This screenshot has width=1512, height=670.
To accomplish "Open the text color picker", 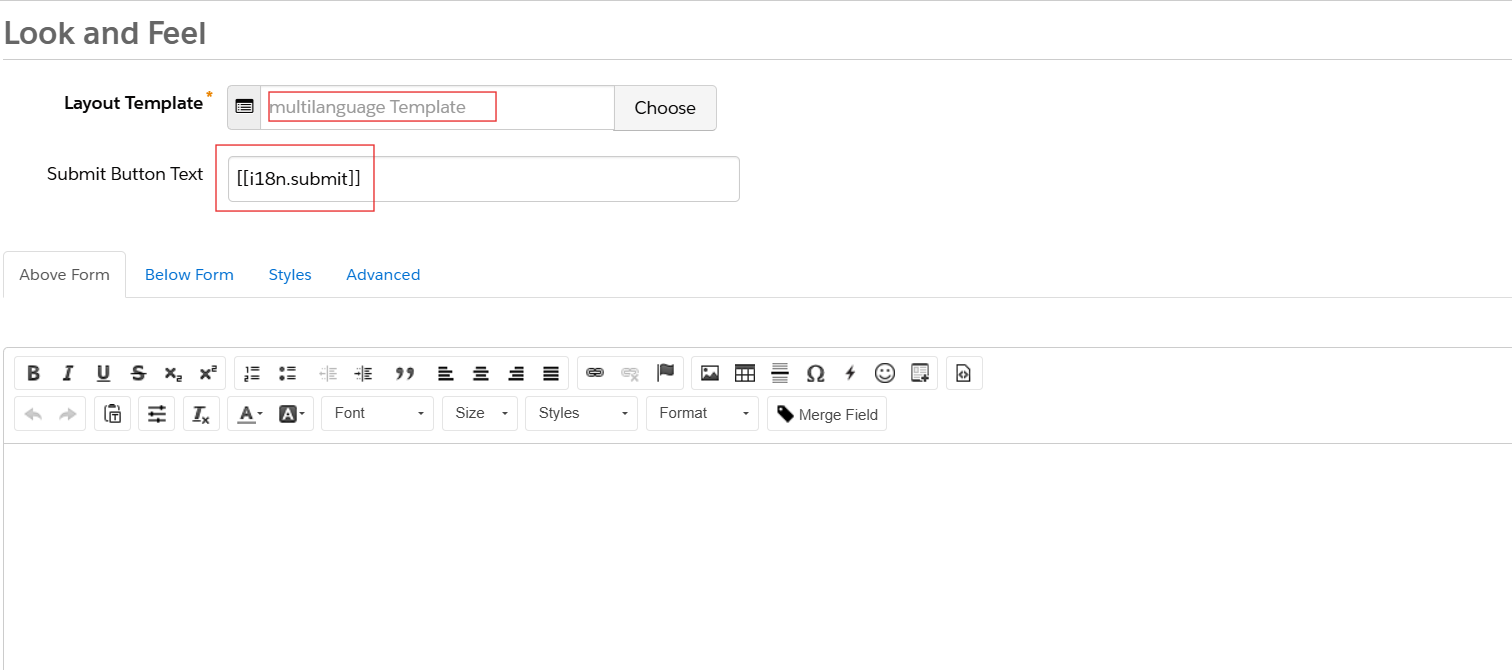I will tap(250, 414).
